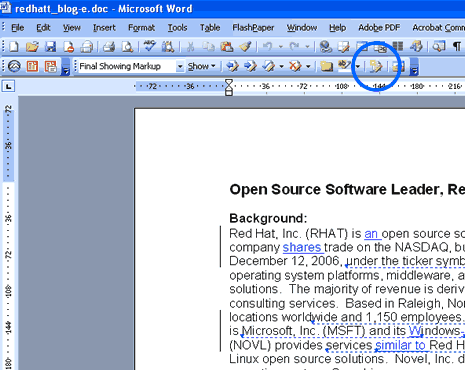Open the Drawing toolbar icon
The height and width of the screenshot is (370, 465).
[x=416, y=46]
